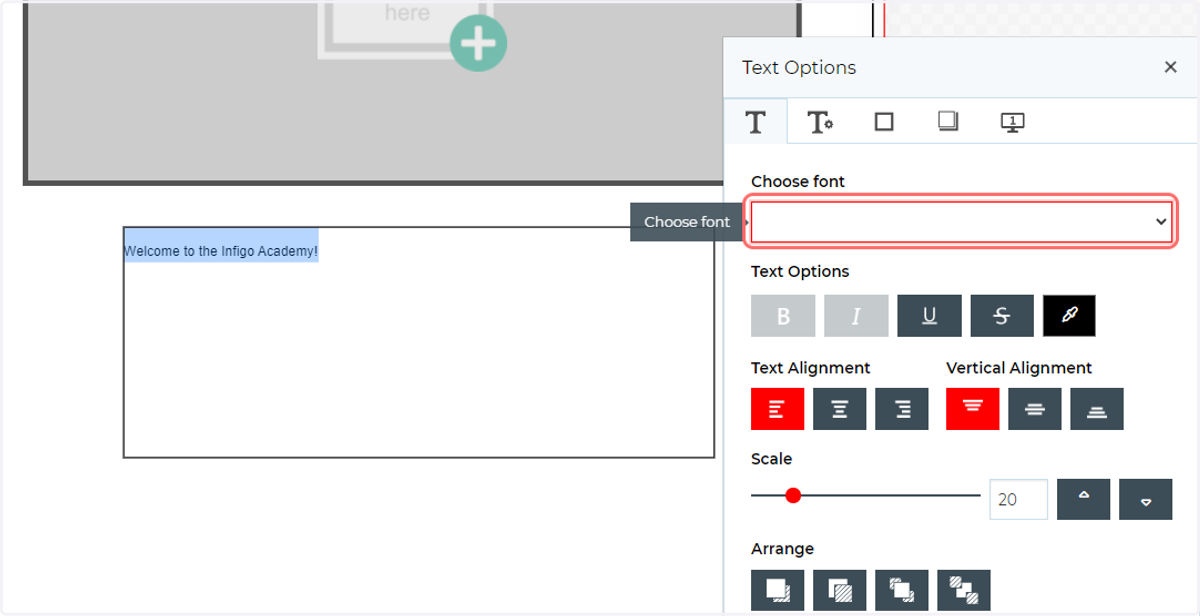This screenshot has width=1200, height=616.
Task: Toggle strikethrough formatting
Action: point(1002,316)
